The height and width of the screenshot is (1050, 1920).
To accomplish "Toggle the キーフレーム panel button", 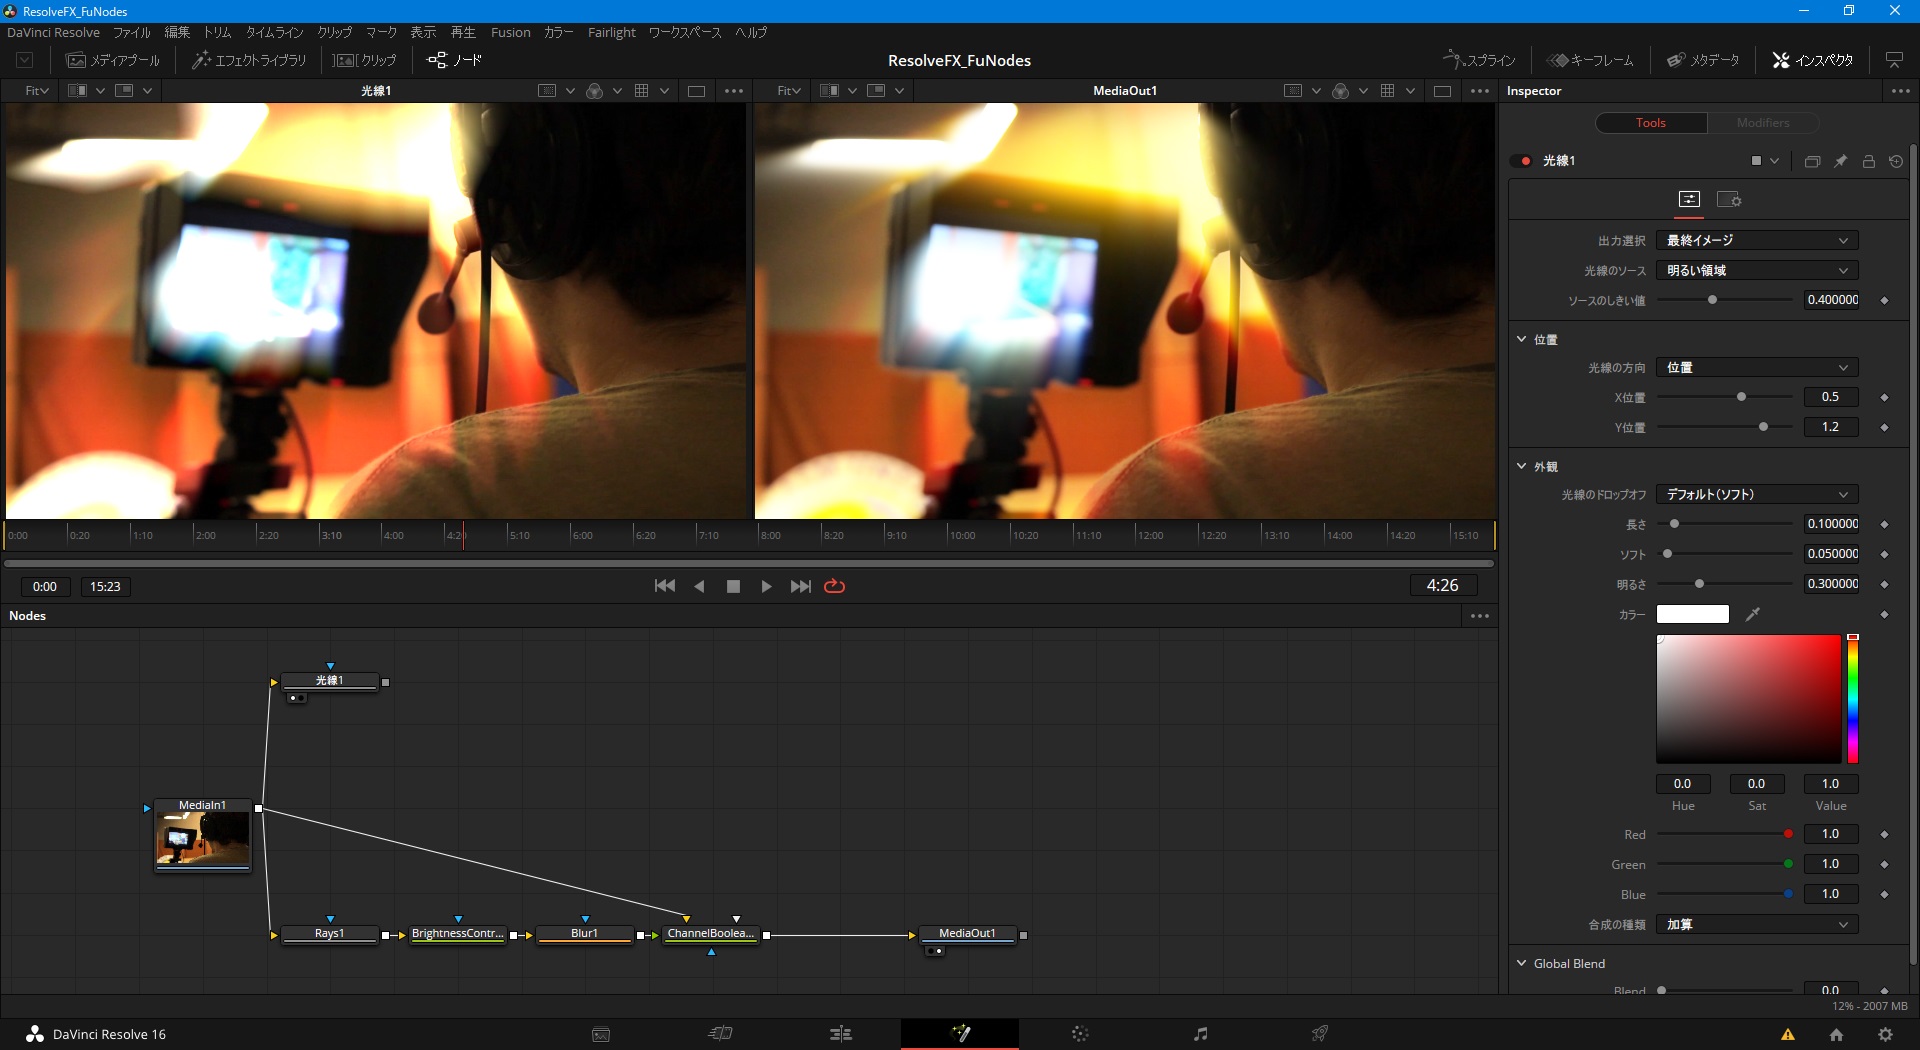I will click(1591, 60).
